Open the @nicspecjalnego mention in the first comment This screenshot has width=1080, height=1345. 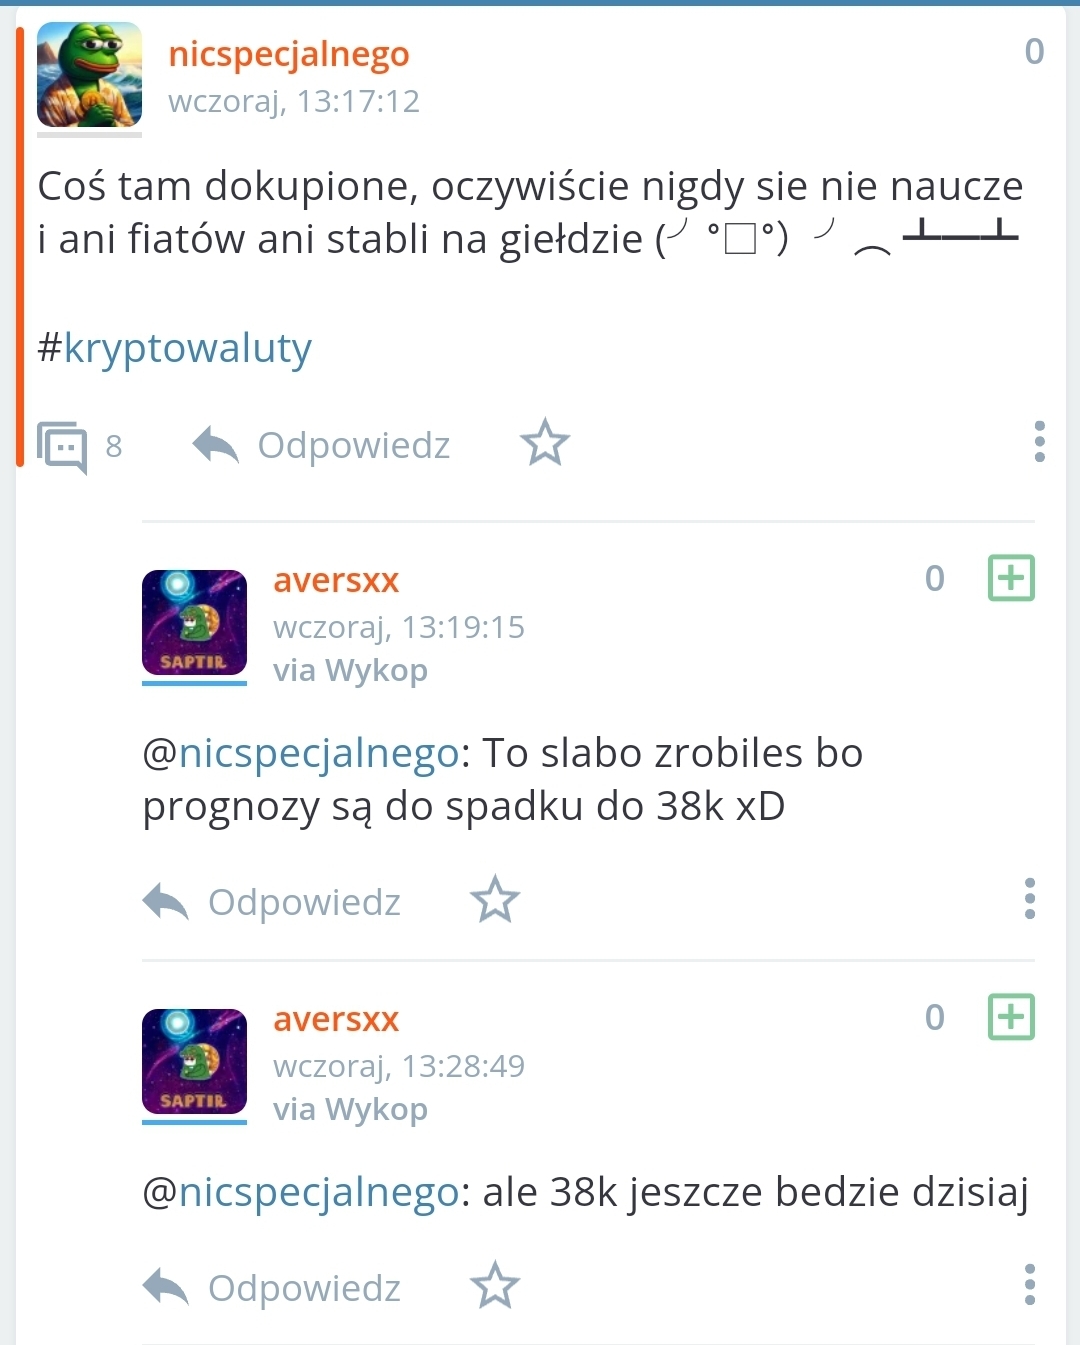tap(301, 754)
